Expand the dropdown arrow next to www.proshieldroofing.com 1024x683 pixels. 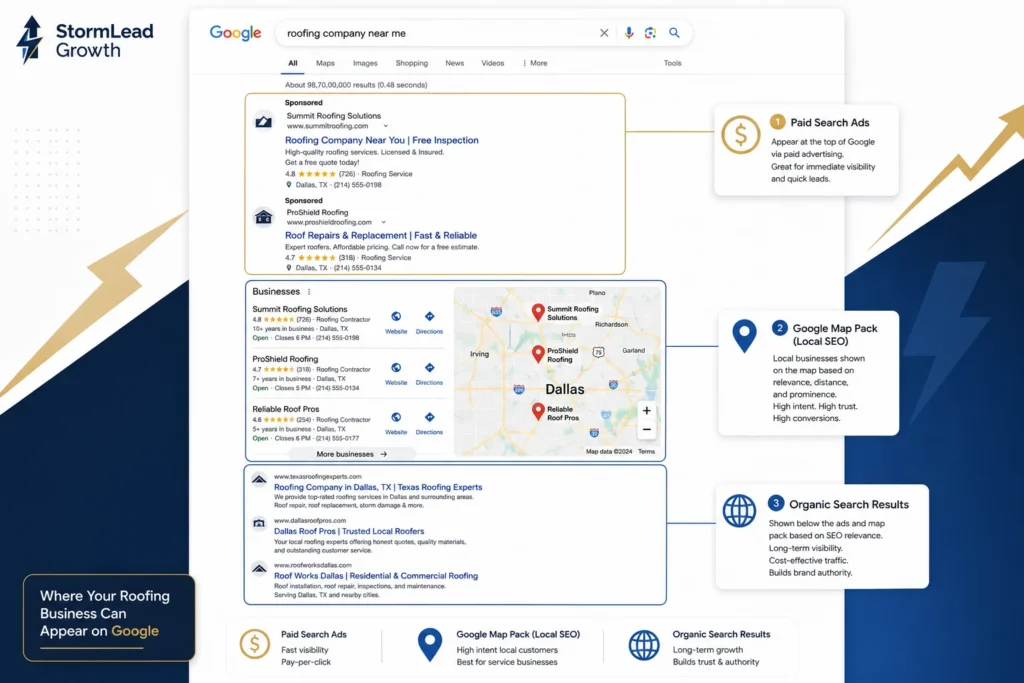click(x=383, y=222)
